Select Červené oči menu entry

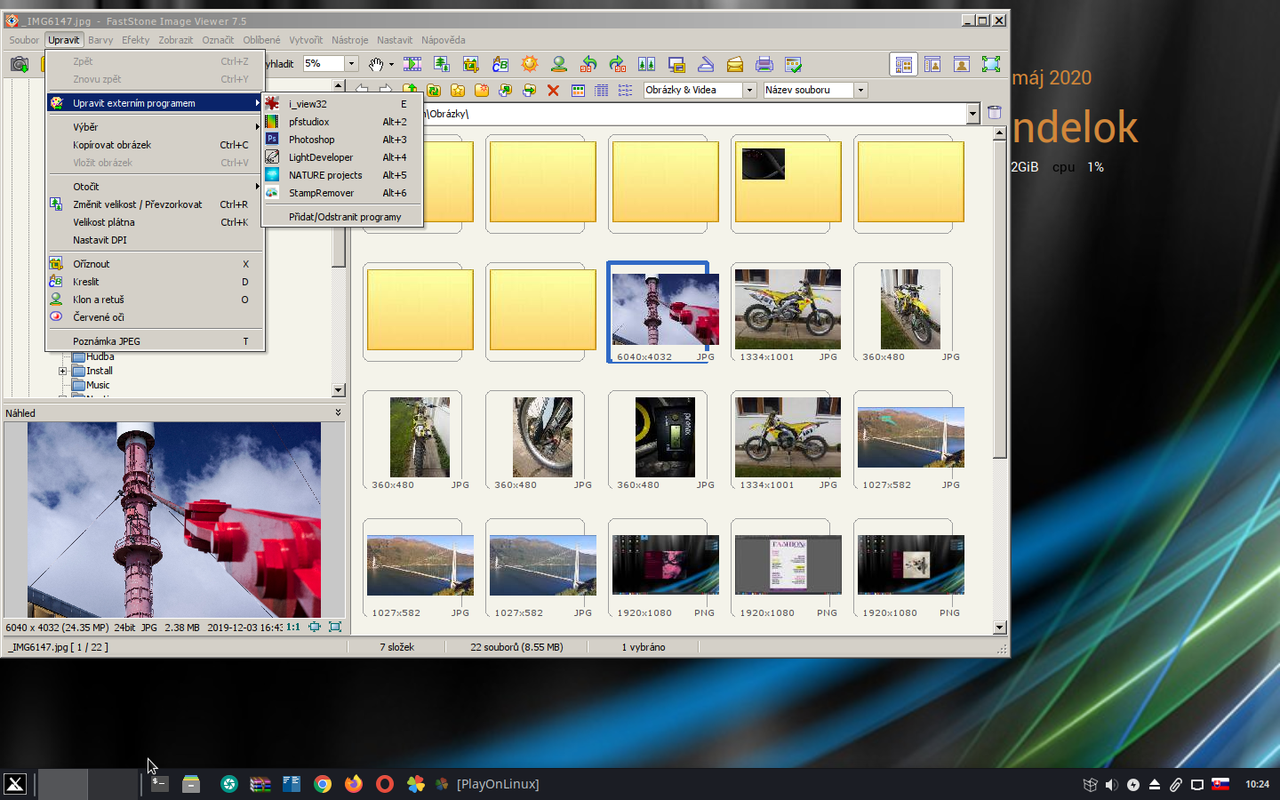pos(155,318)
